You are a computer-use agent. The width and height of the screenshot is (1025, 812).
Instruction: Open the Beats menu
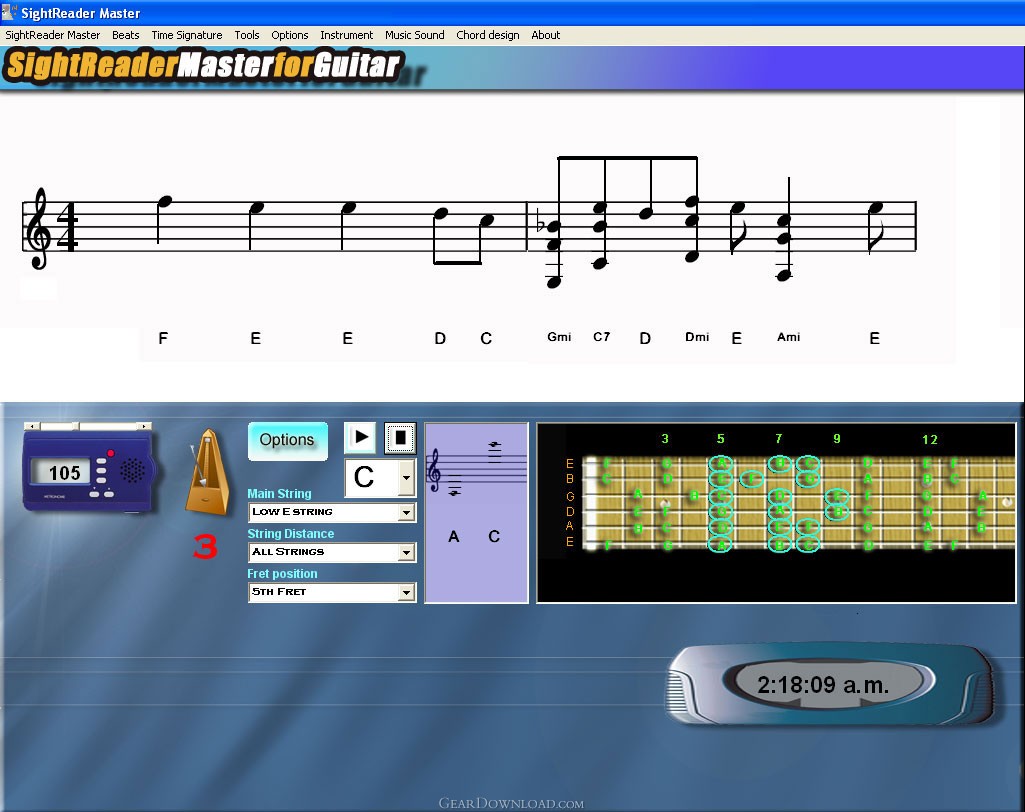[126, 35]
